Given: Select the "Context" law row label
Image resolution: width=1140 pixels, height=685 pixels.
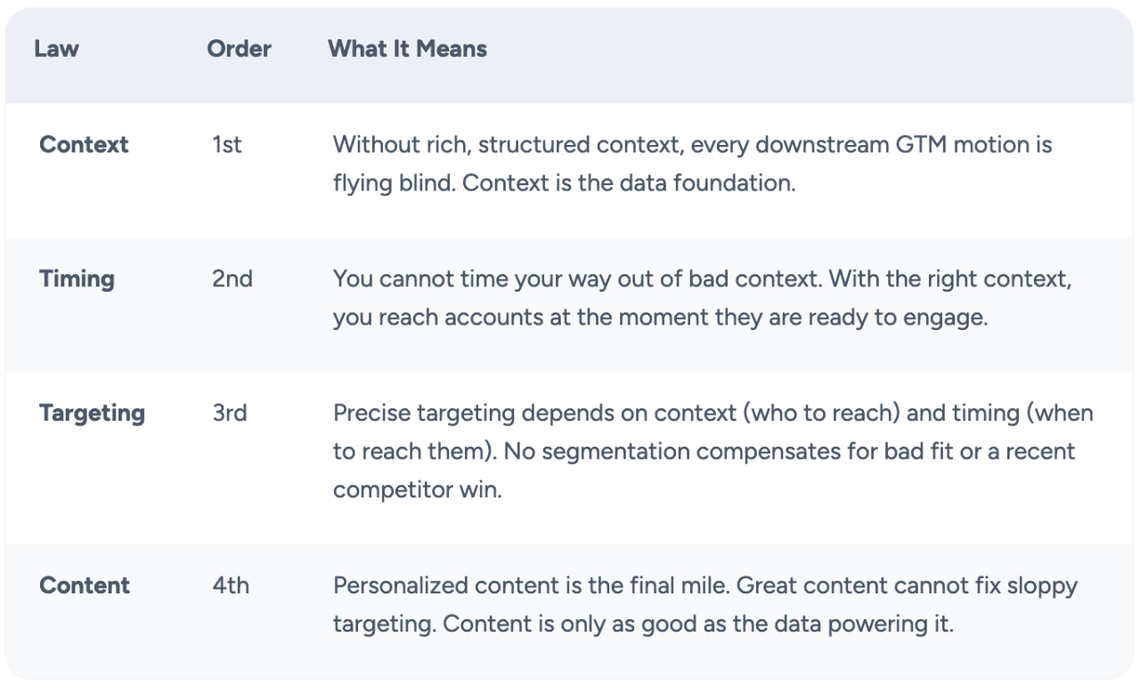Looking at the screenshot, I should [x=84, y=145].
